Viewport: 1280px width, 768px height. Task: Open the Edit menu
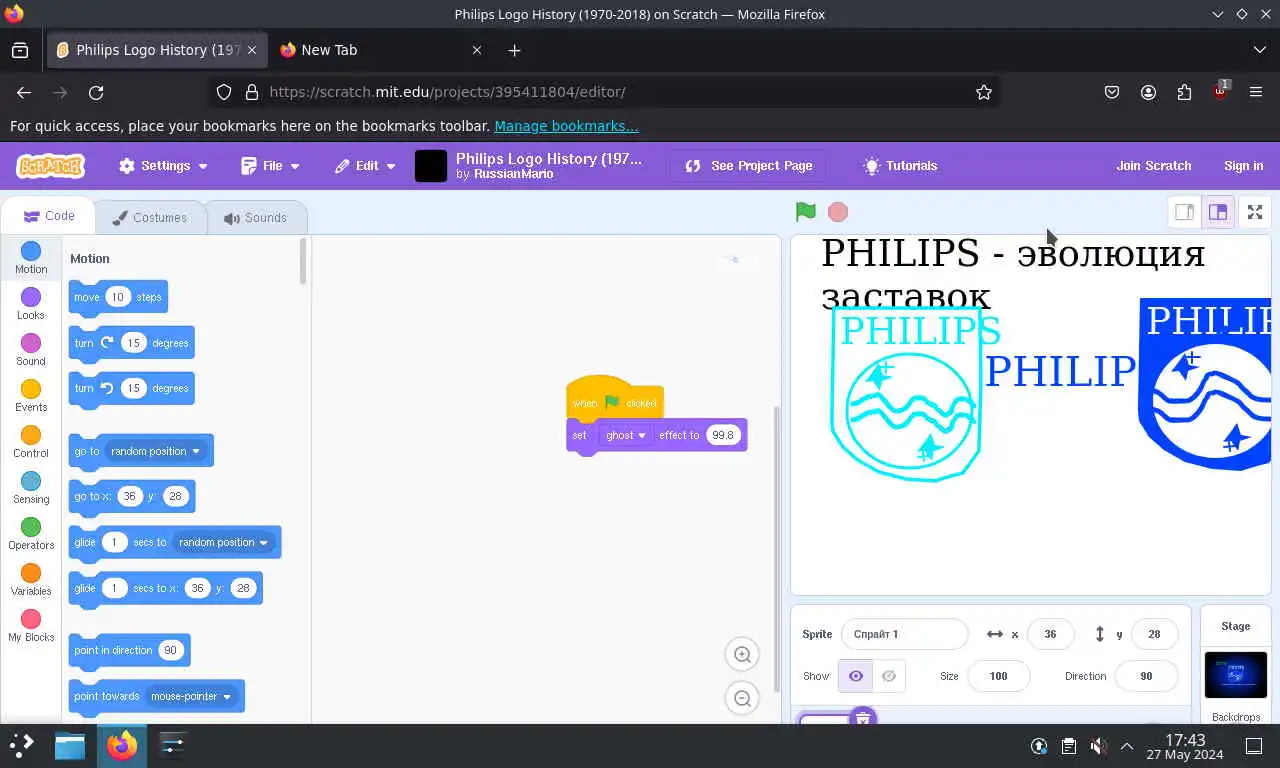tap(365, 166)
